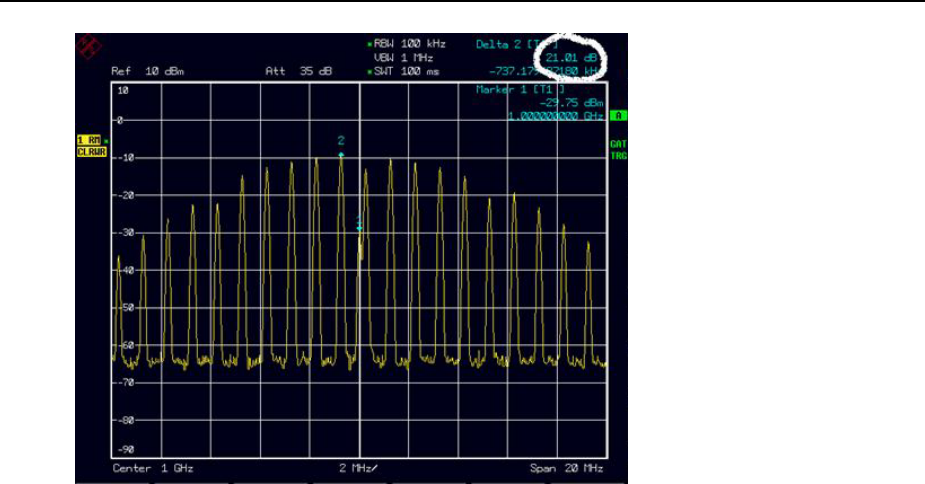Click the -29.75 dBm marker level

571,103
